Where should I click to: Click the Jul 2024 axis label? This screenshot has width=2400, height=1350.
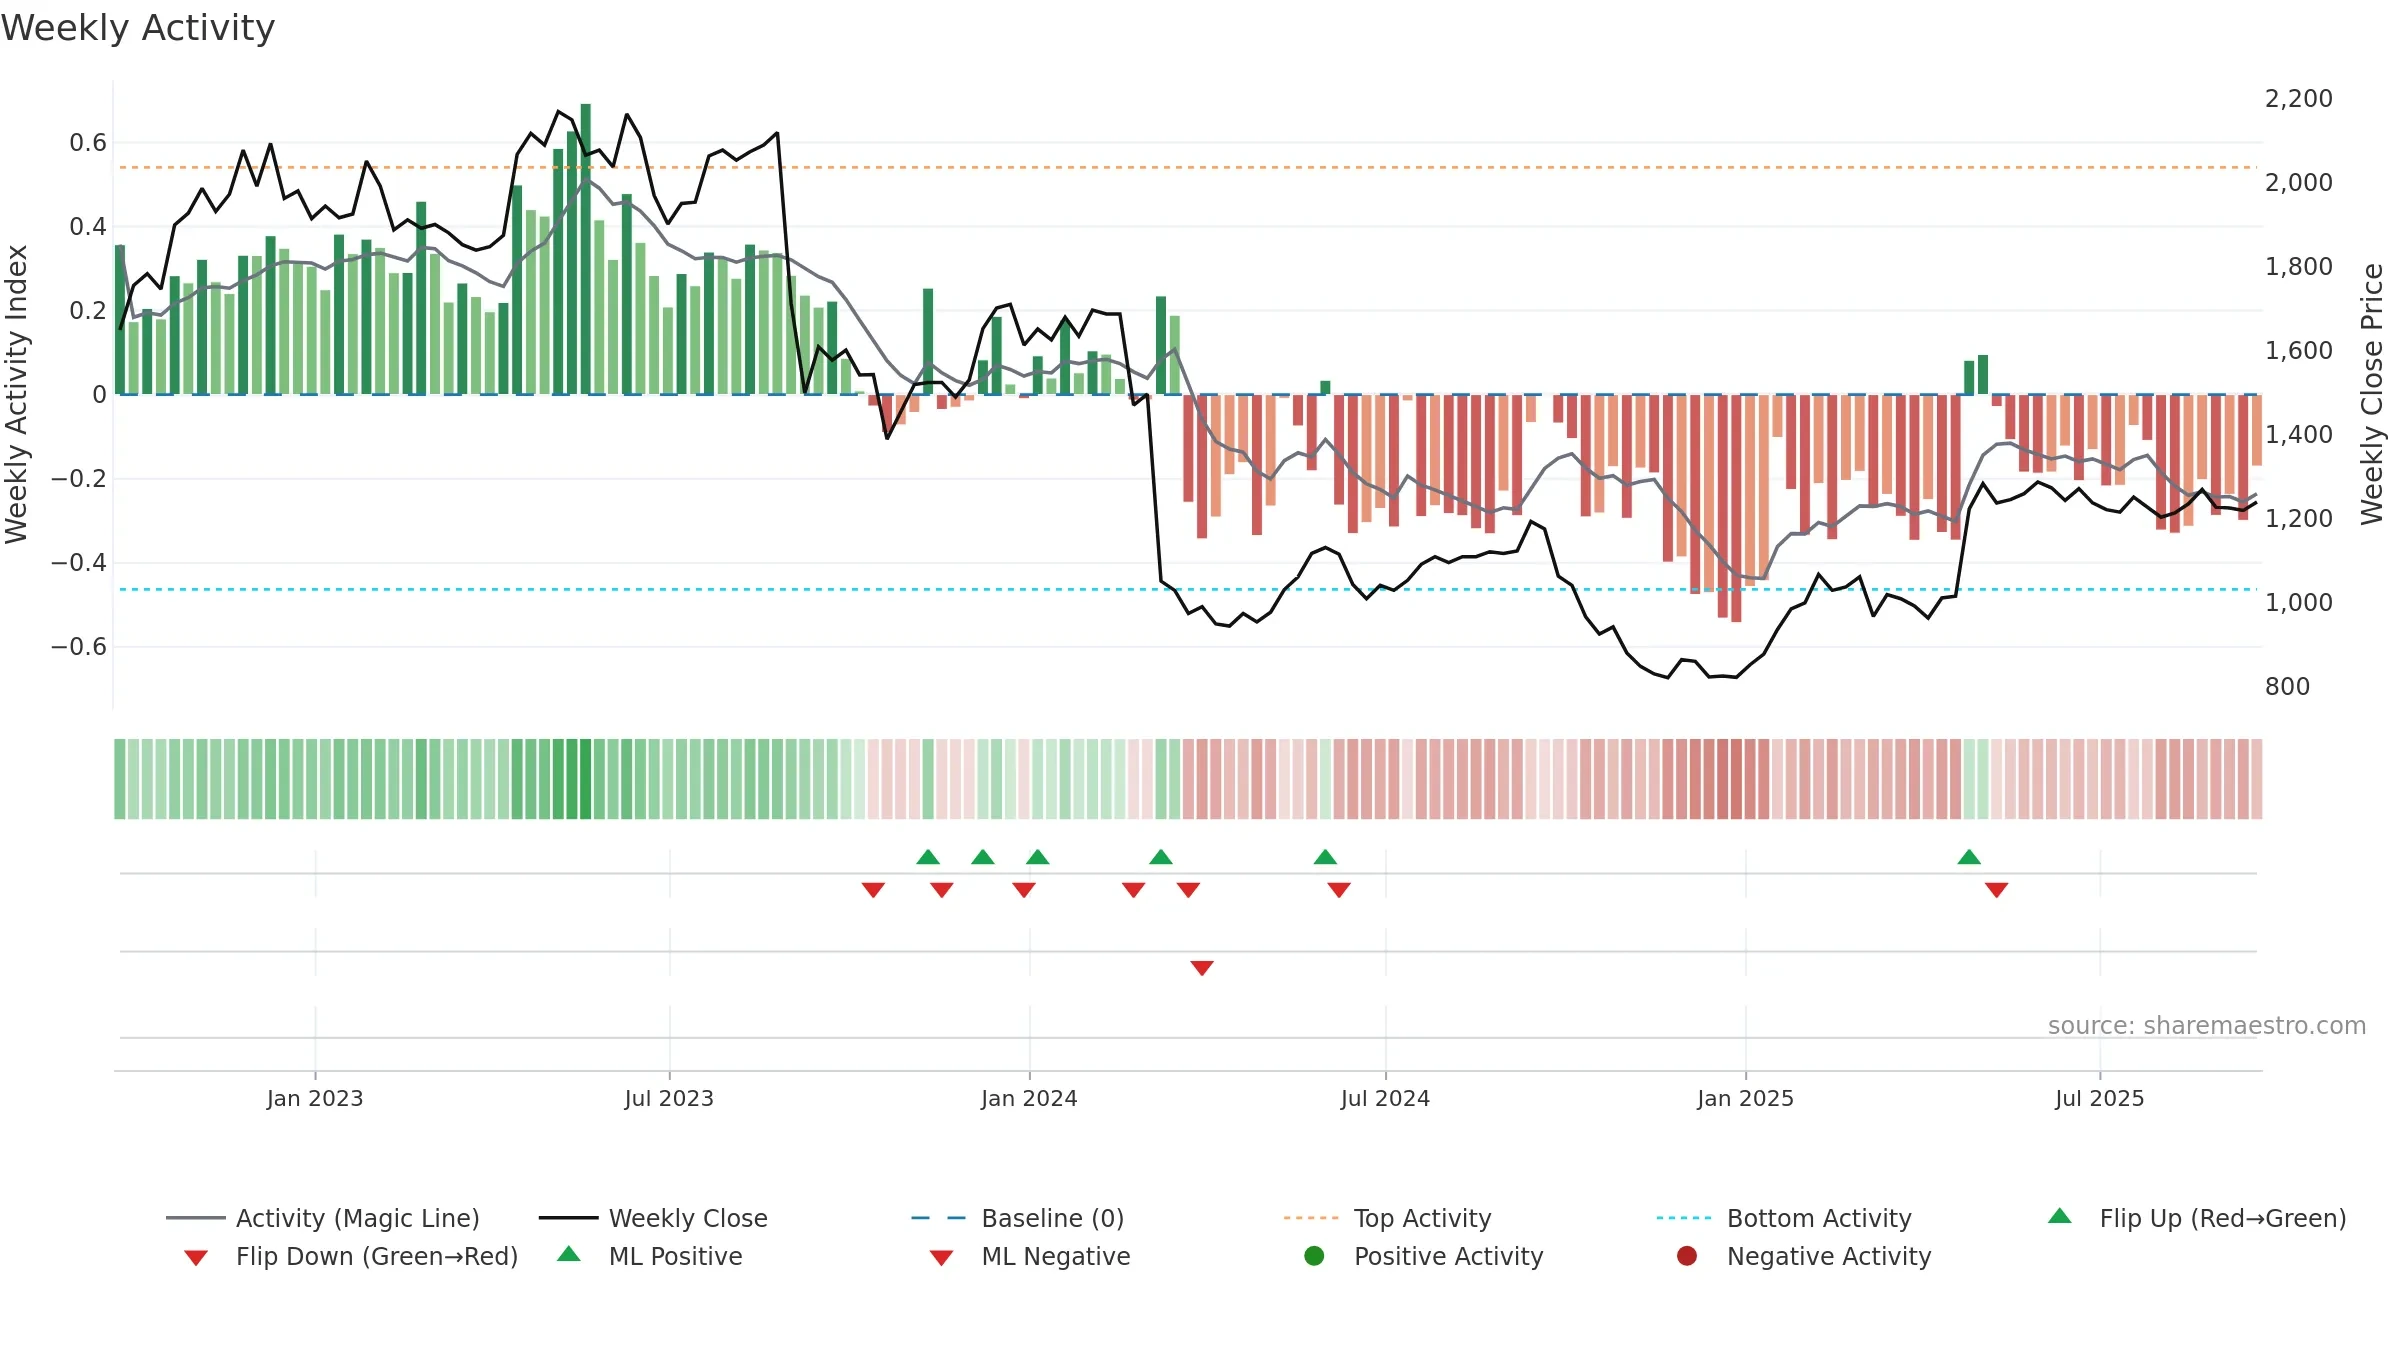[x=1385, y=1098]
